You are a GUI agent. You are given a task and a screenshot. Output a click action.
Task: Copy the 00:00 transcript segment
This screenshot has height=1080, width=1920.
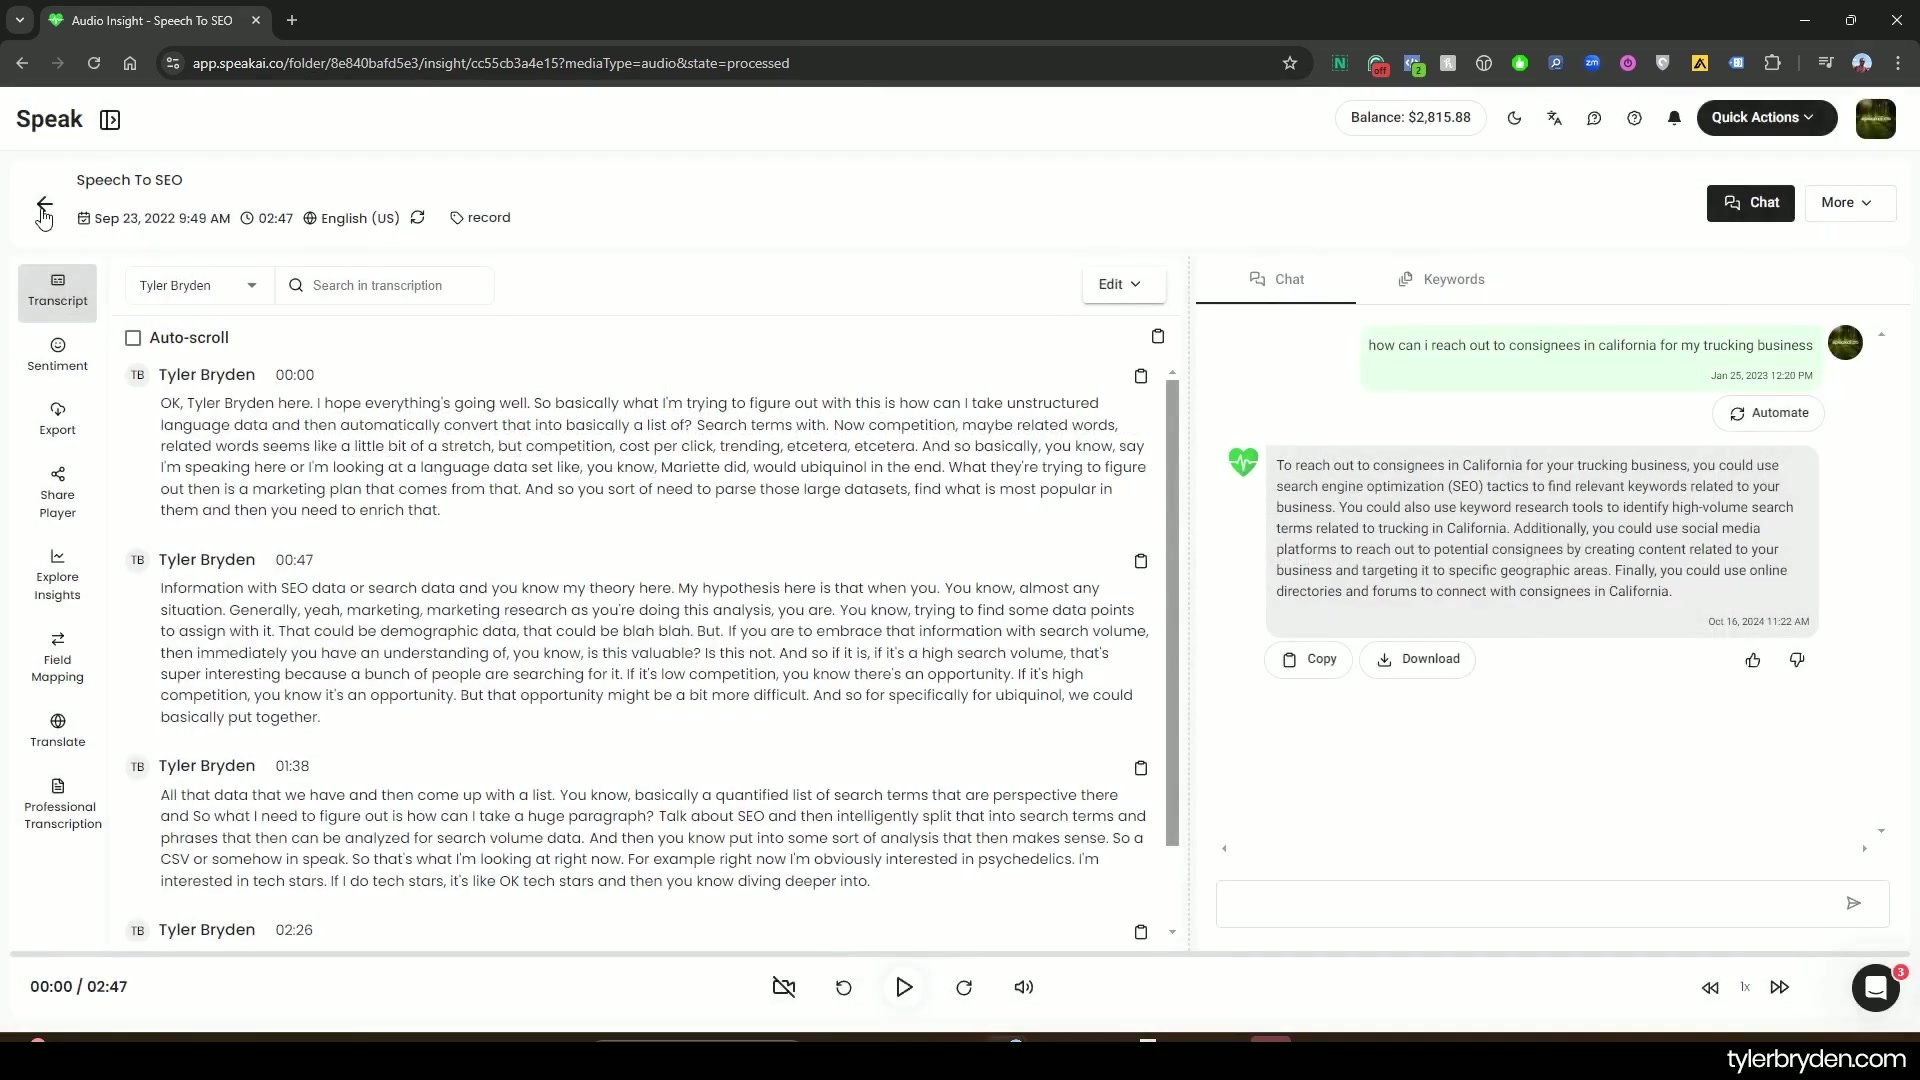point(1140,376)
